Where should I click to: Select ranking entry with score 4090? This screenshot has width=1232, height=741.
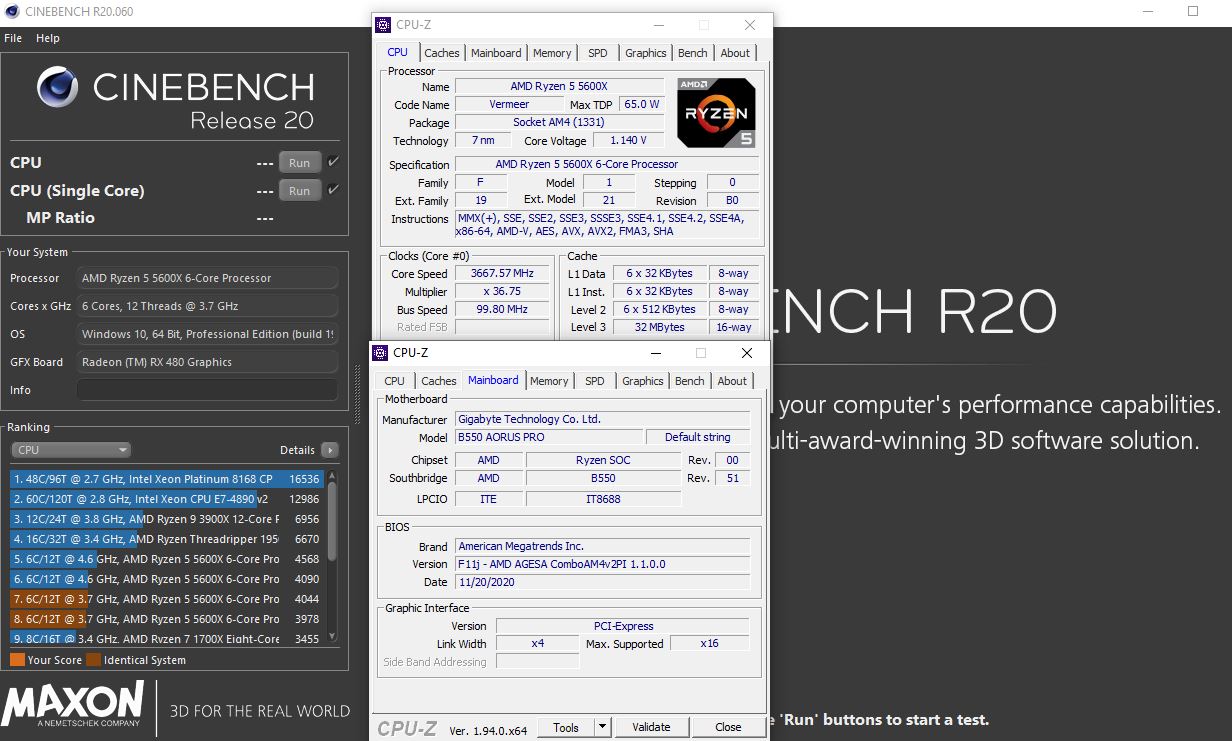(x=166, y=579)
